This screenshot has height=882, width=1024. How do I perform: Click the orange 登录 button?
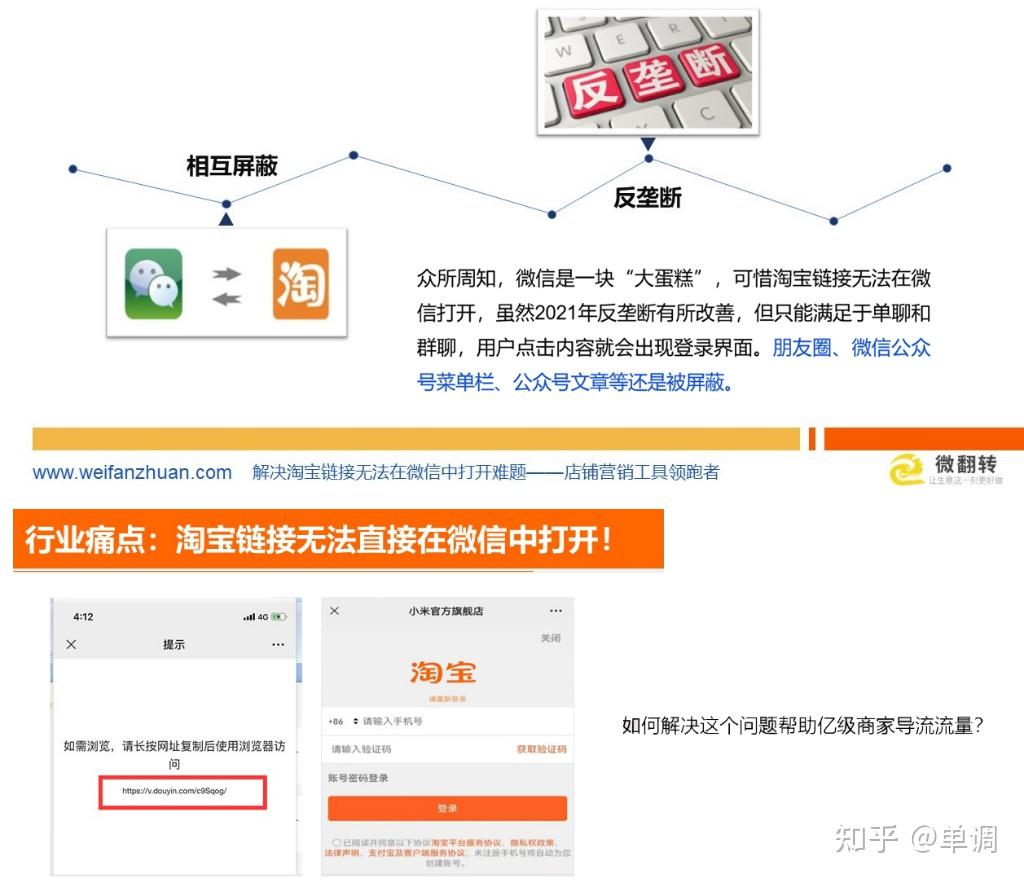click(447, 808)
